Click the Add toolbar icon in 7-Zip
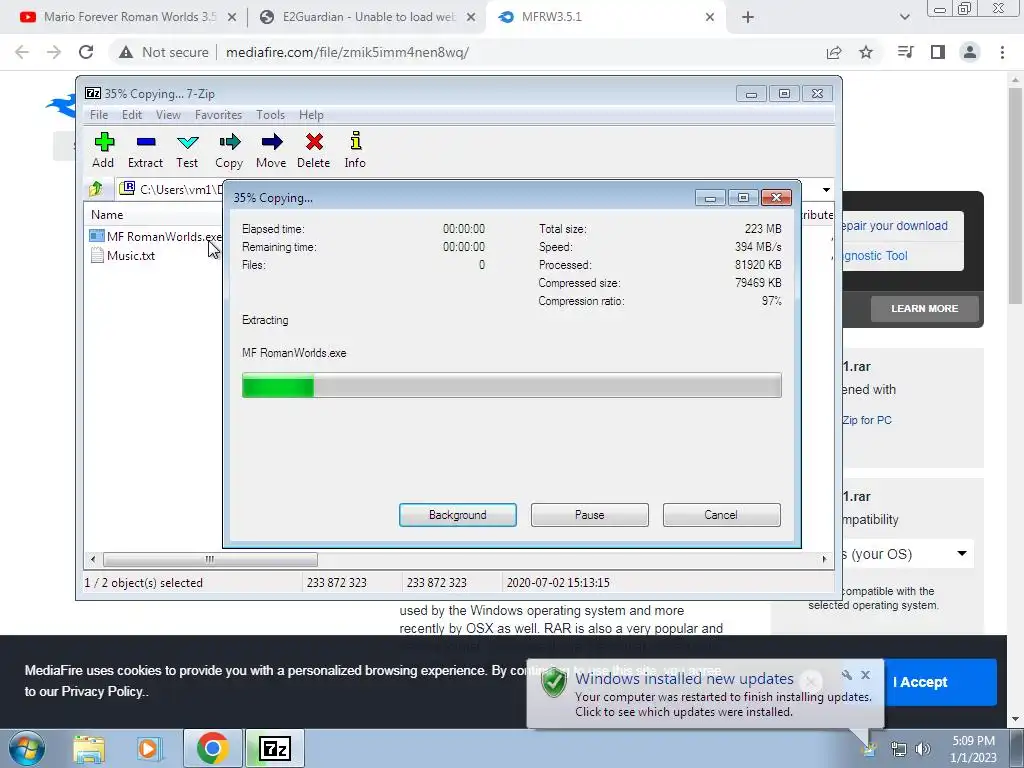The height and width of the screenshot is (768, 1024). 103,150
